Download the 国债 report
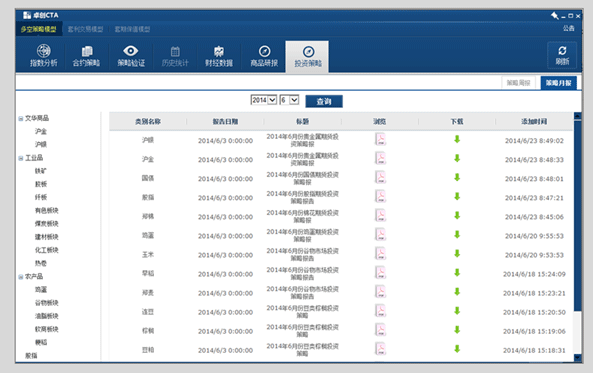The height and width of the screenshot is (373, 593). (x=457, y=177)
